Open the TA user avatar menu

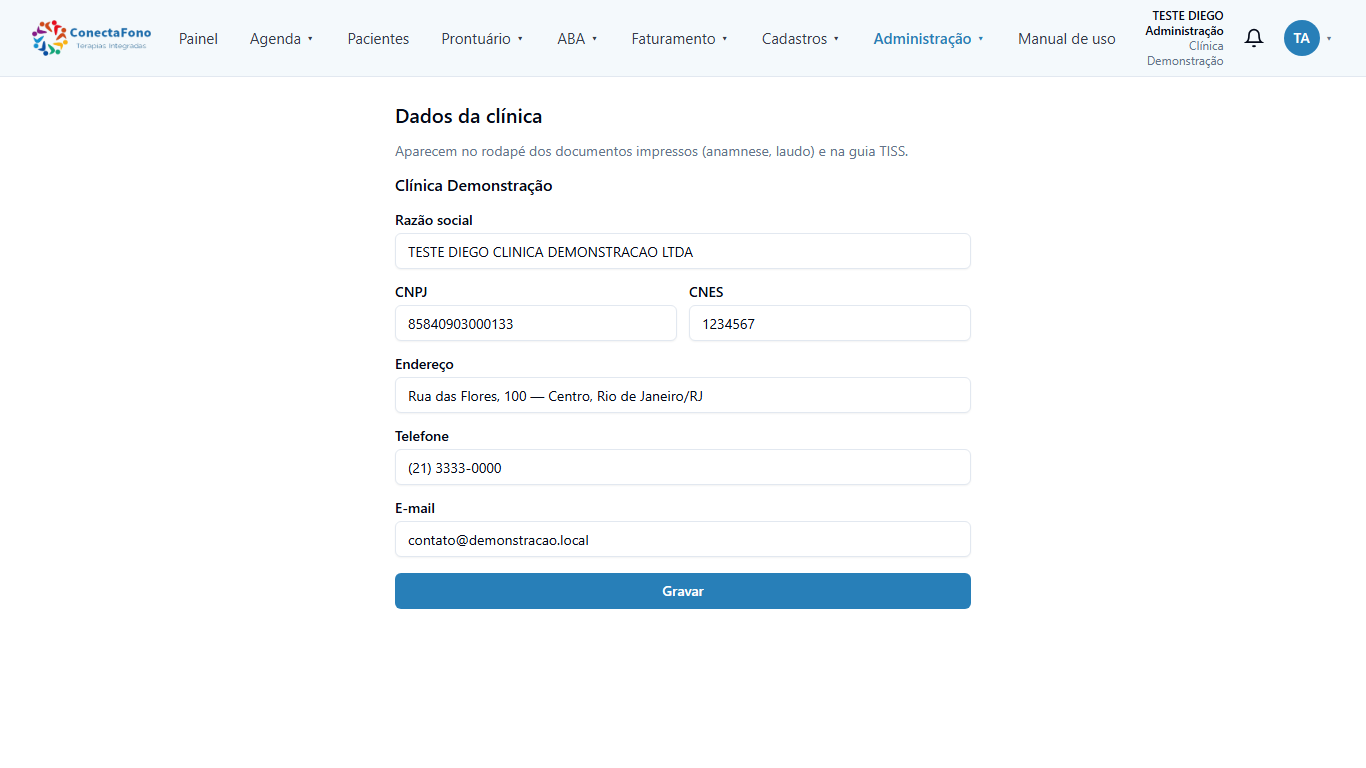pyautogui.click(x=1301, y=38)
